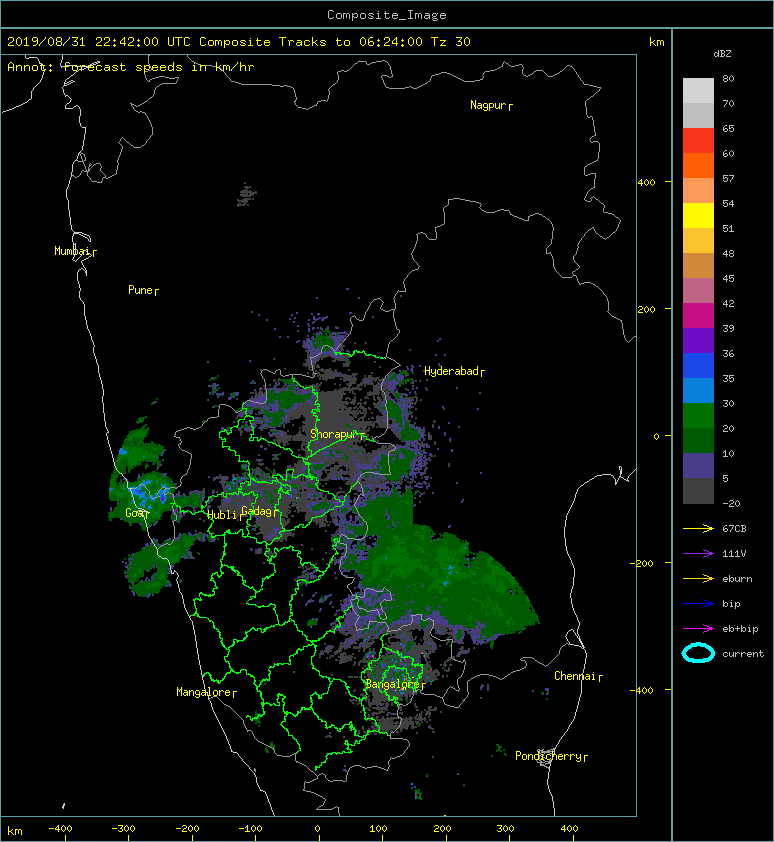
Task: Click the Mumbai city label
Action: (72, 251)
